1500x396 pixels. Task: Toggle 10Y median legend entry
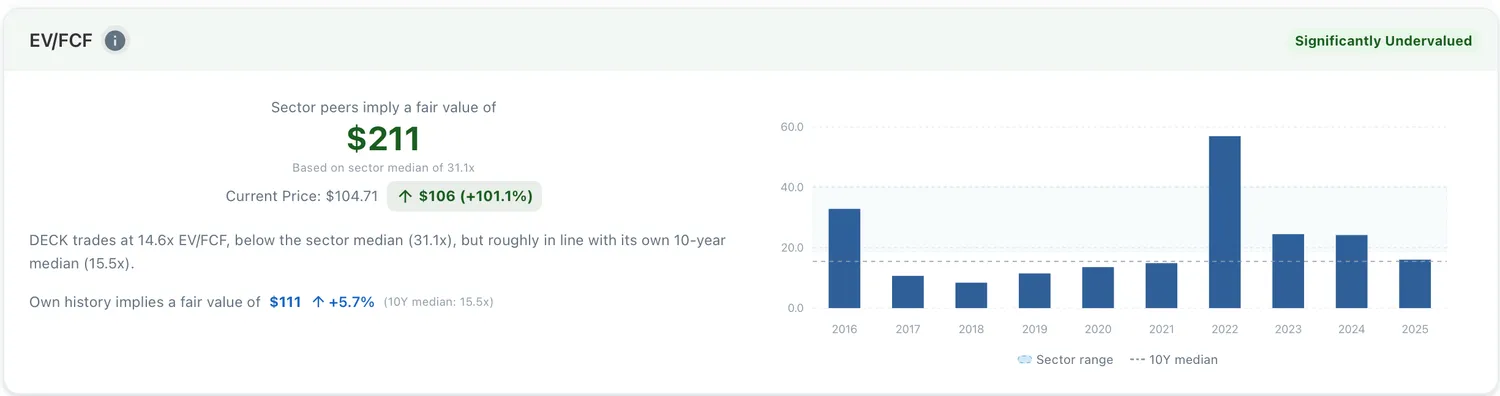pos(1173,359)
